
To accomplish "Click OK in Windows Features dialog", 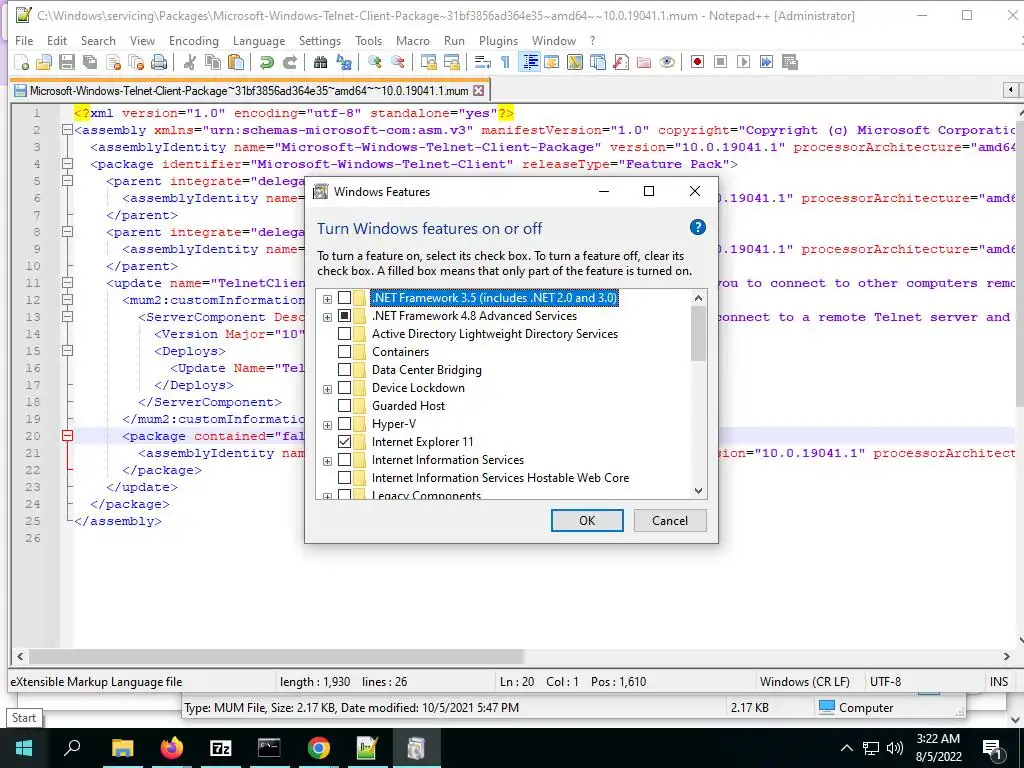I will (x=587, y=520).
